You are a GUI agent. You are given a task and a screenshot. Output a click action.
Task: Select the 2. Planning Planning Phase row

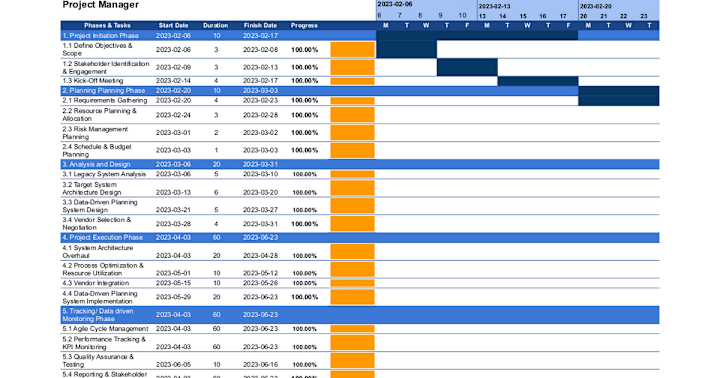360,90
